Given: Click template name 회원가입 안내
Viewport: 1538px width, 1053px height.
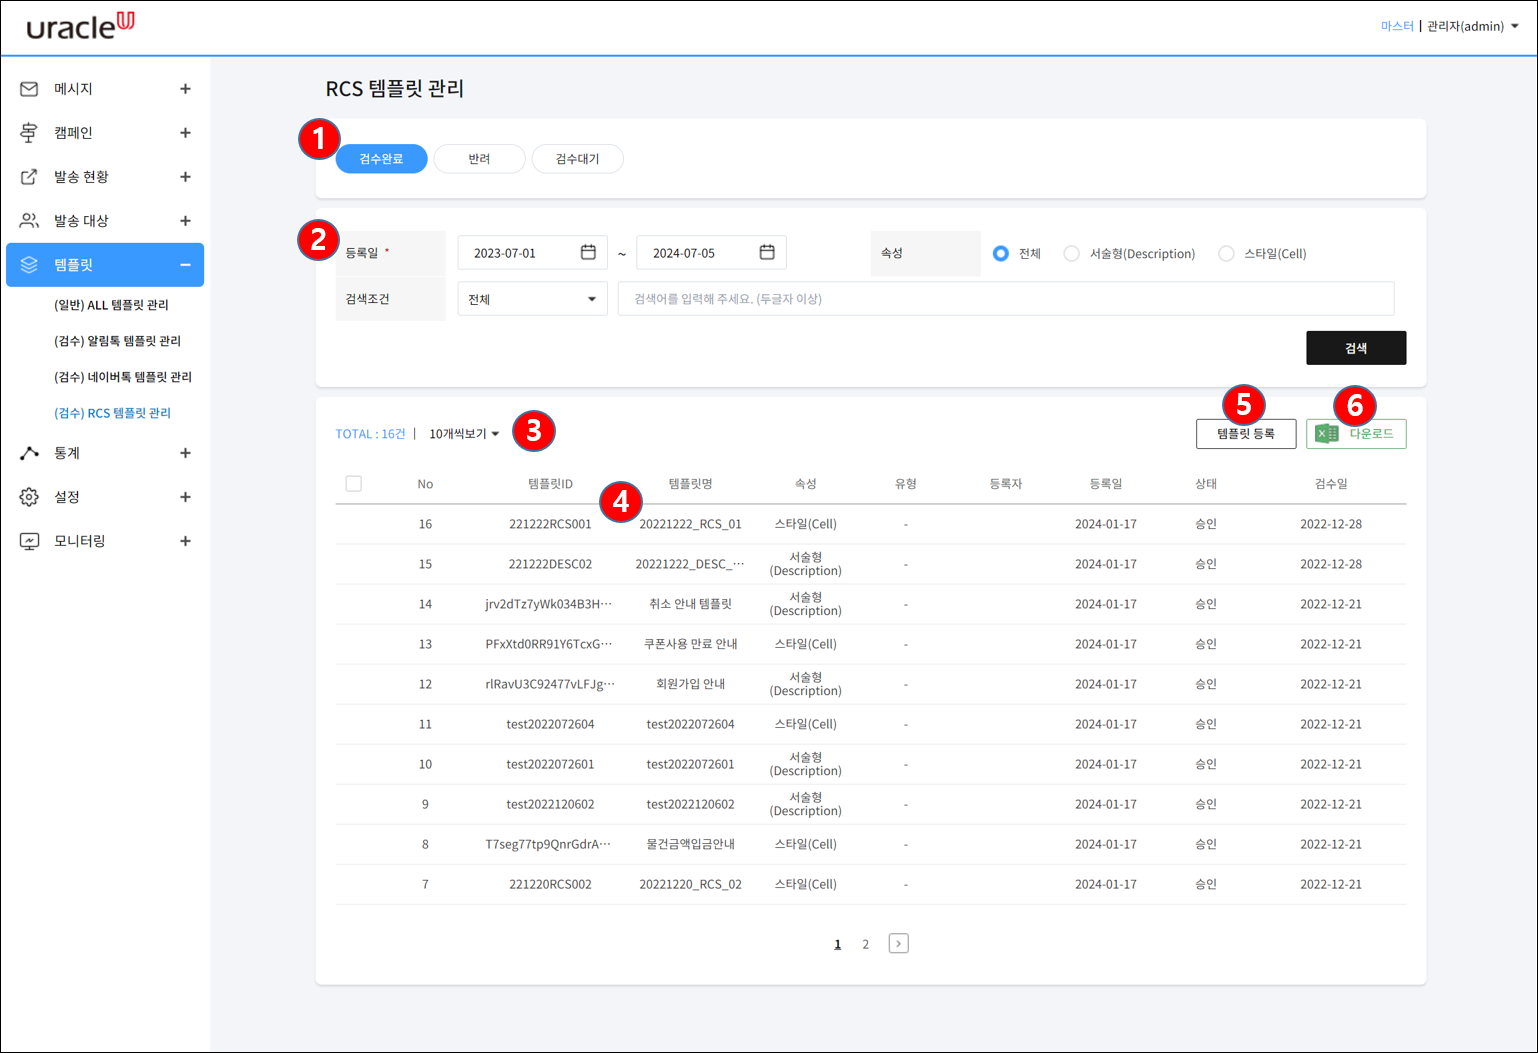Looking at the screenshot, I should (x=690, y=684).
